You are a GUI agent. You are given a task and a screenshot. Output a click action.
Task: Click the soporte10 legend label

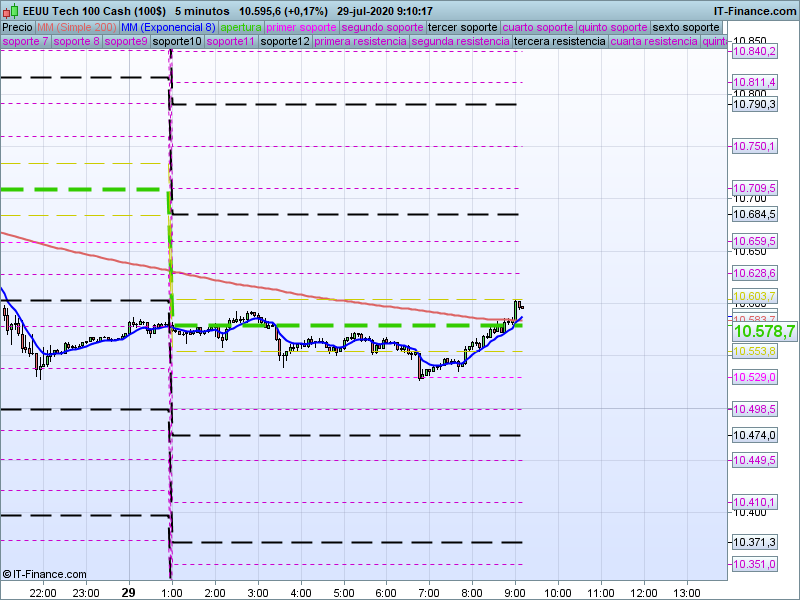pos(178,42)
